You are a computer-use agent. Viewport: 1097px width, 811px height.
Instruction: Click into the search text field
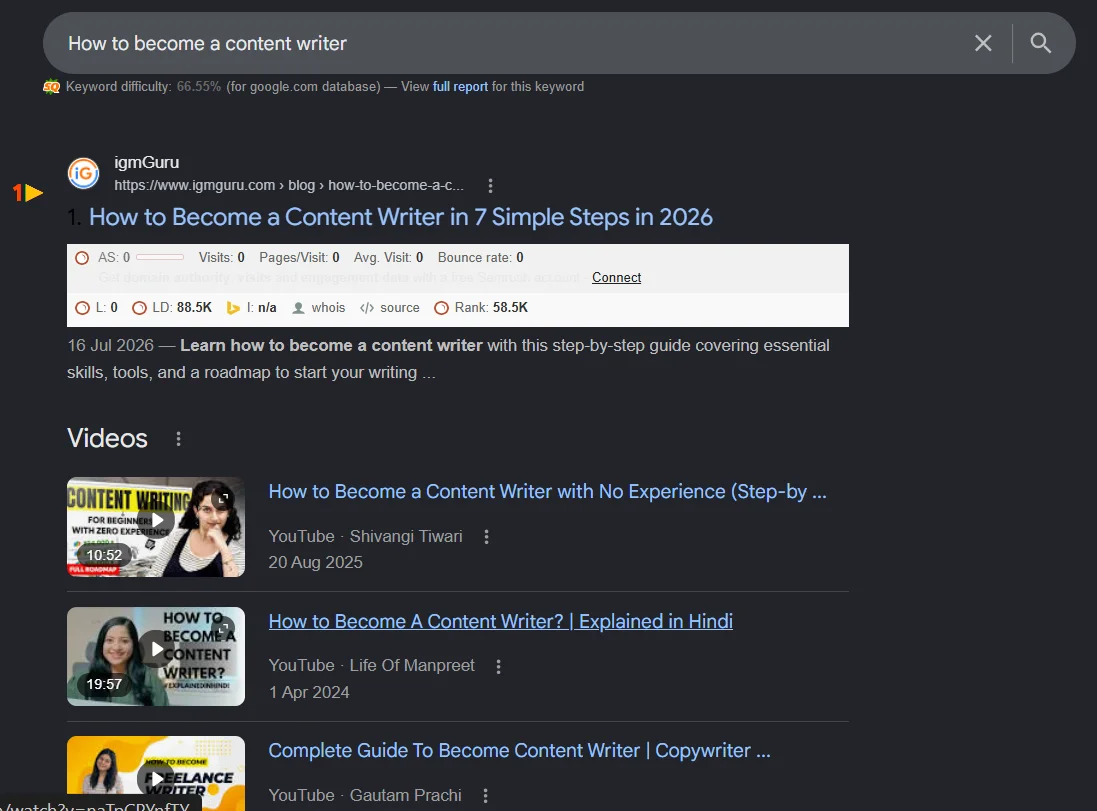(511, 43)
